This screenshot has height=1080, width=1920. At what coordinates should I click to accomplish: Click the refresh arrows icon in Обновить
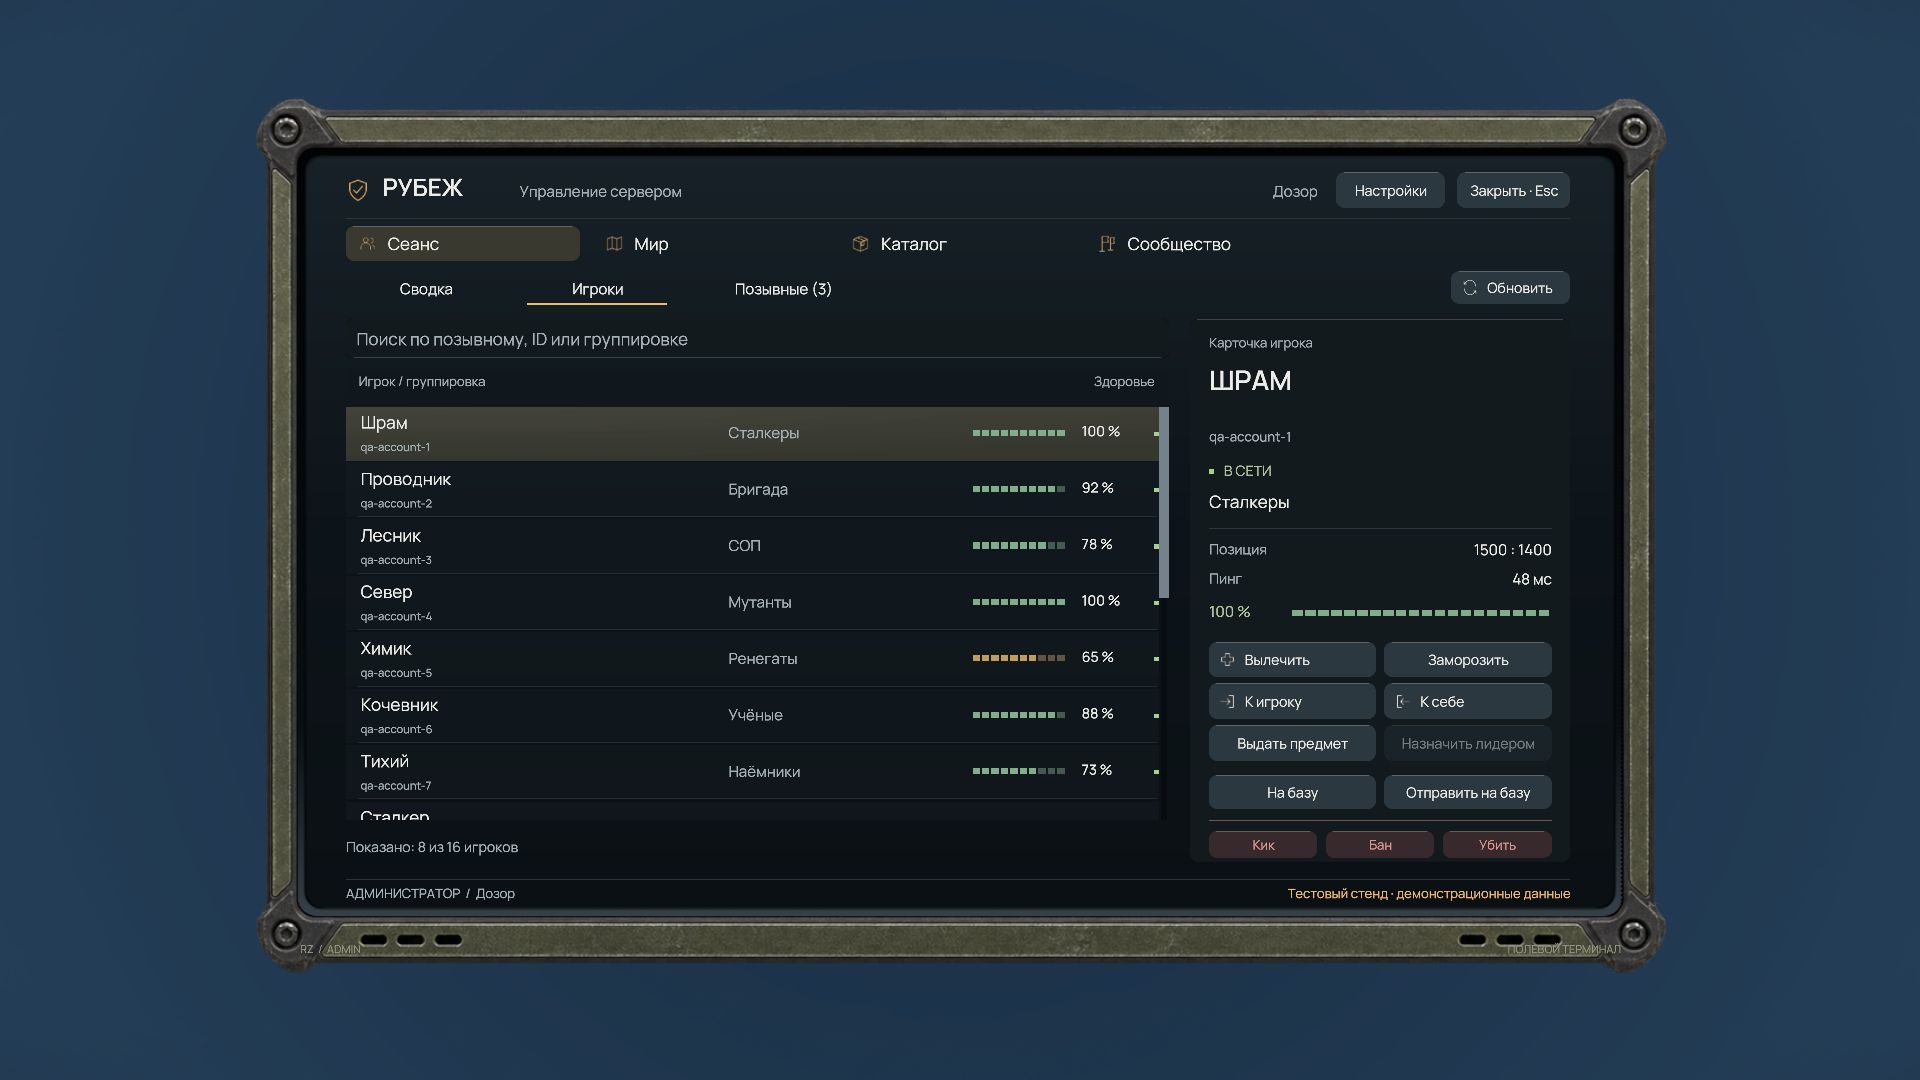pyautogui.click(x=1470, y=288)
